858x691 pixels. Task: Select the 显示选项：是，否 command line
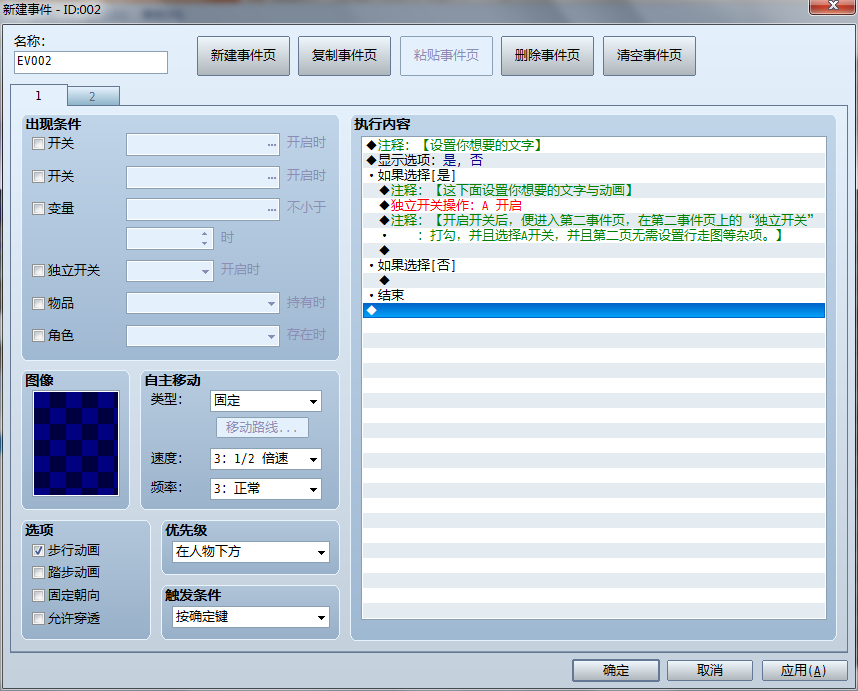point(594,160)
